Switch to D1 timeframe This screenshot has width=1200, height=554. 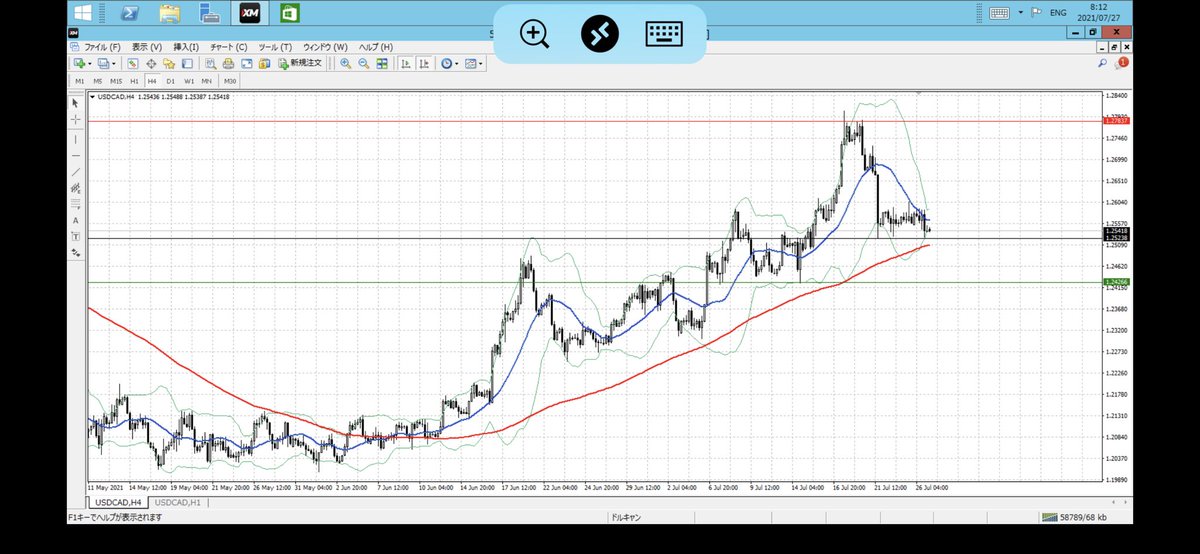click(x=170, y=81)
